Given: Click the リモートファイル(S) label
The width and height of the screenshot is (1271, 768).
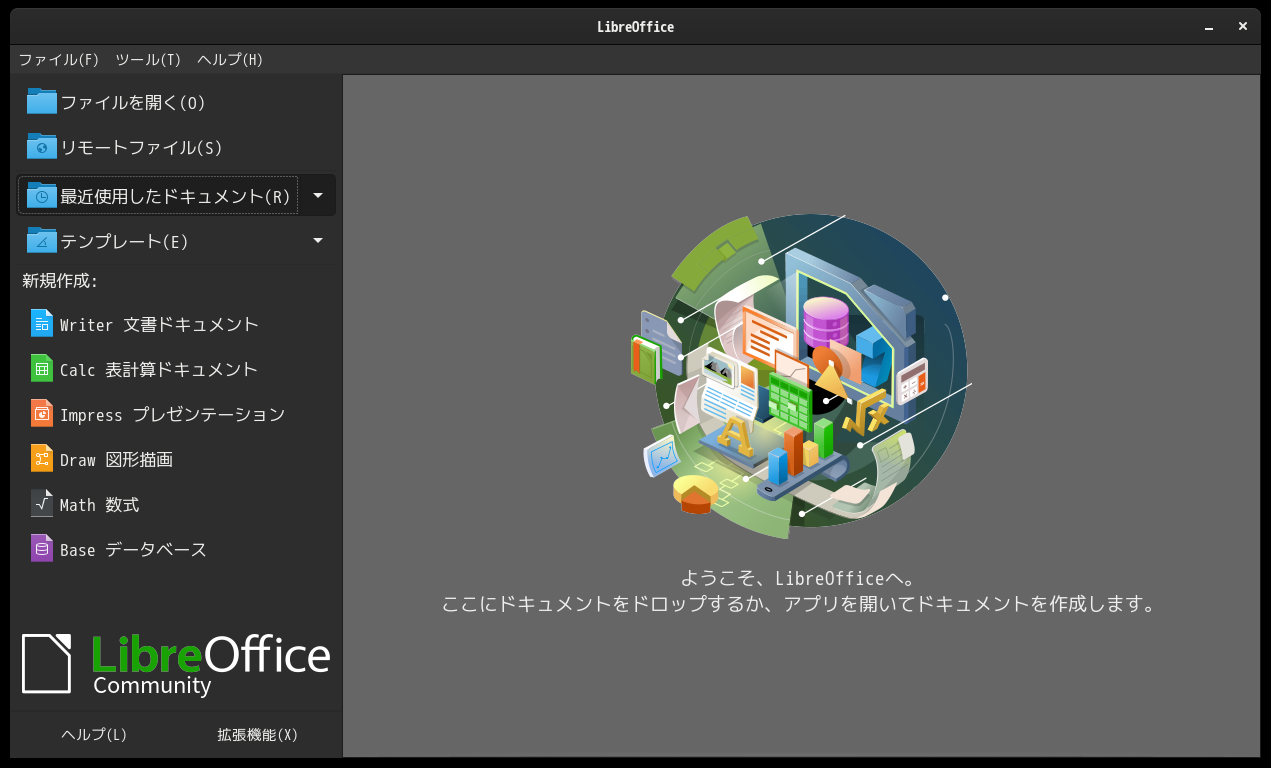Looking at the screenshot, I should pyautogui.click(x=141, y=148).
